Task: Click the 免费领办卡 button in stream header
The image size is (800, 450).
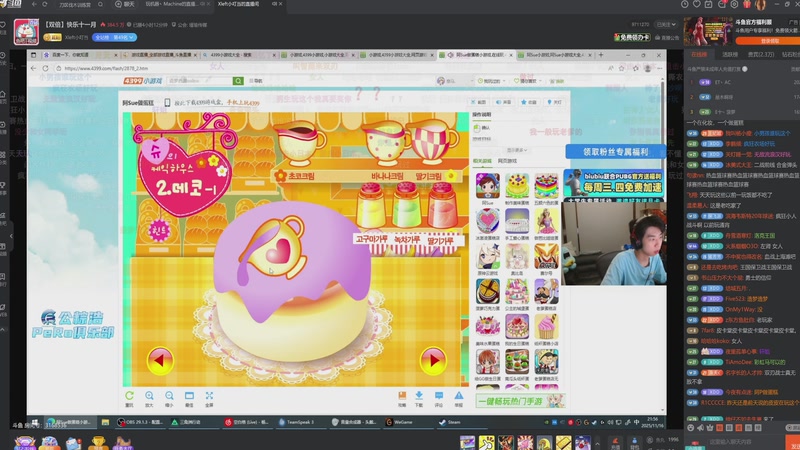Action: click(632, 37)
